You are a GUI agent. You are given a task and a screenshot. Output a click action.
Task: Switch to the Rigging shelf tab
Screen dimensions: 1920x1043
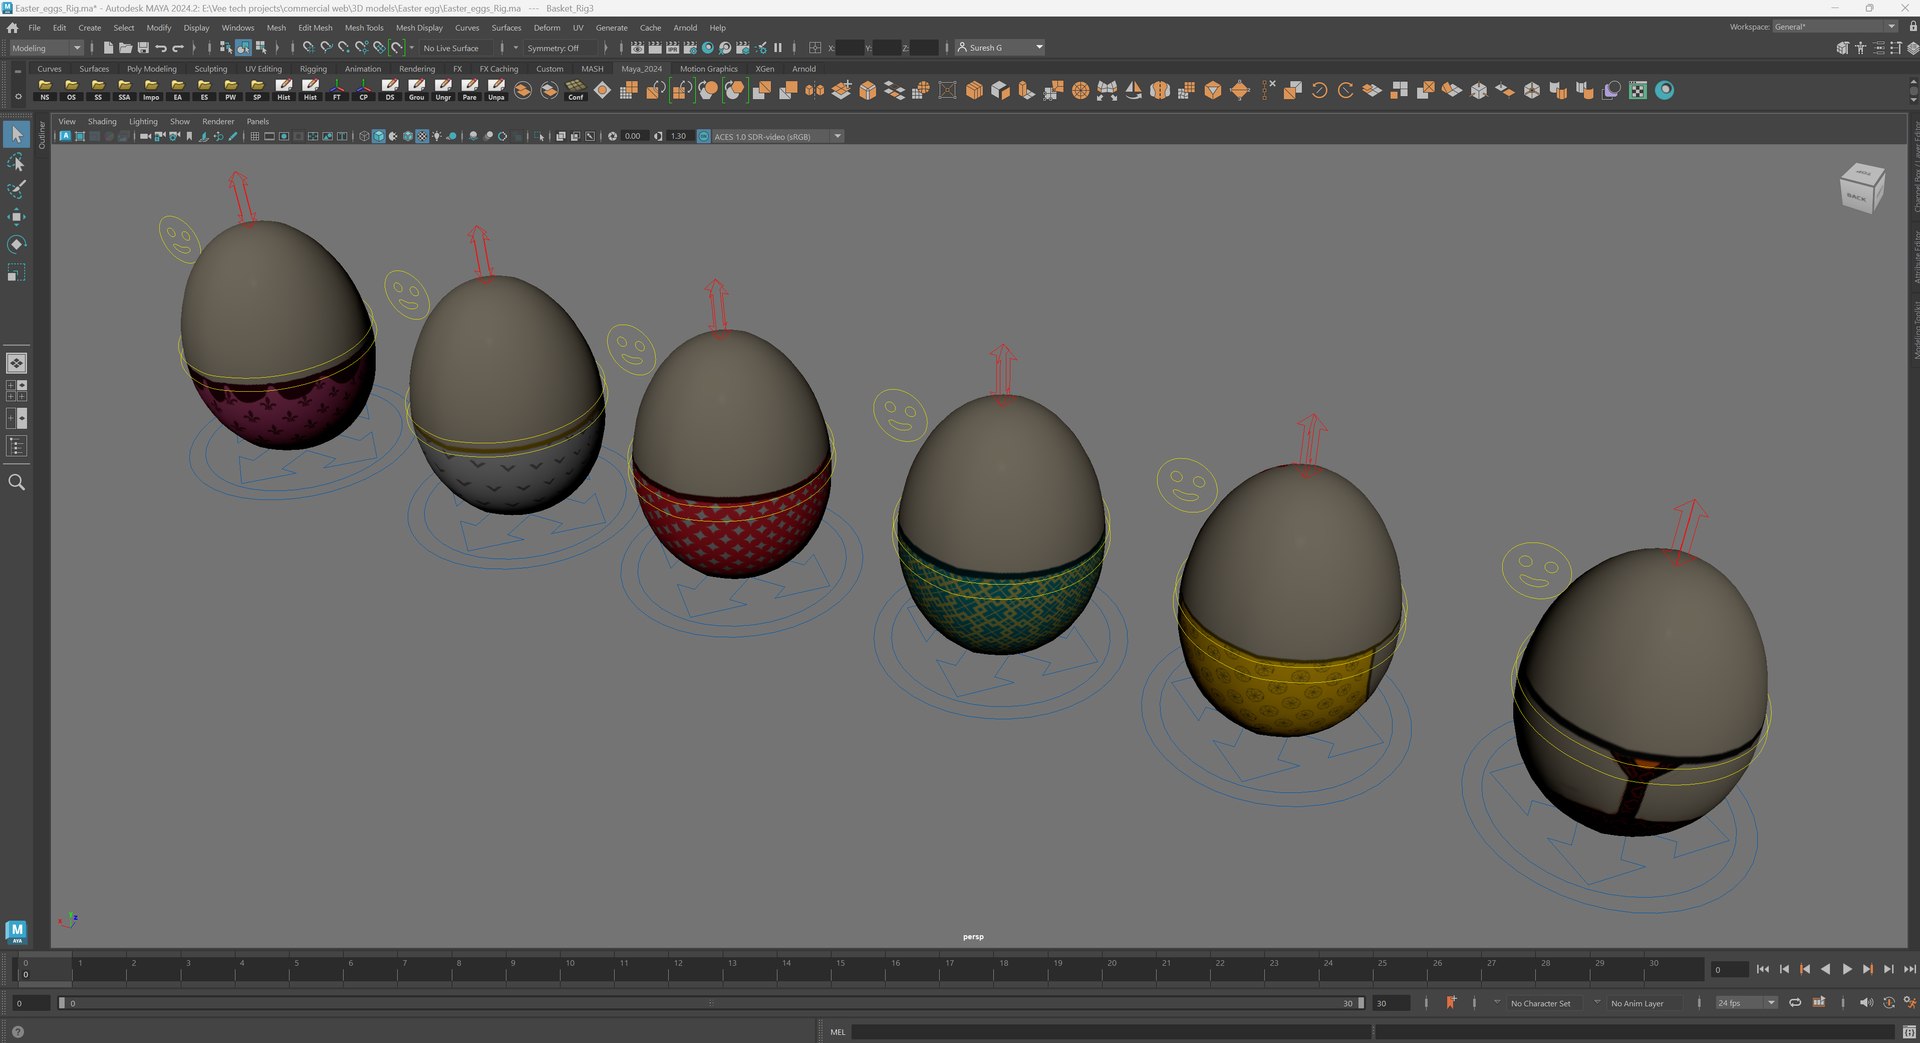pos(313,69)
